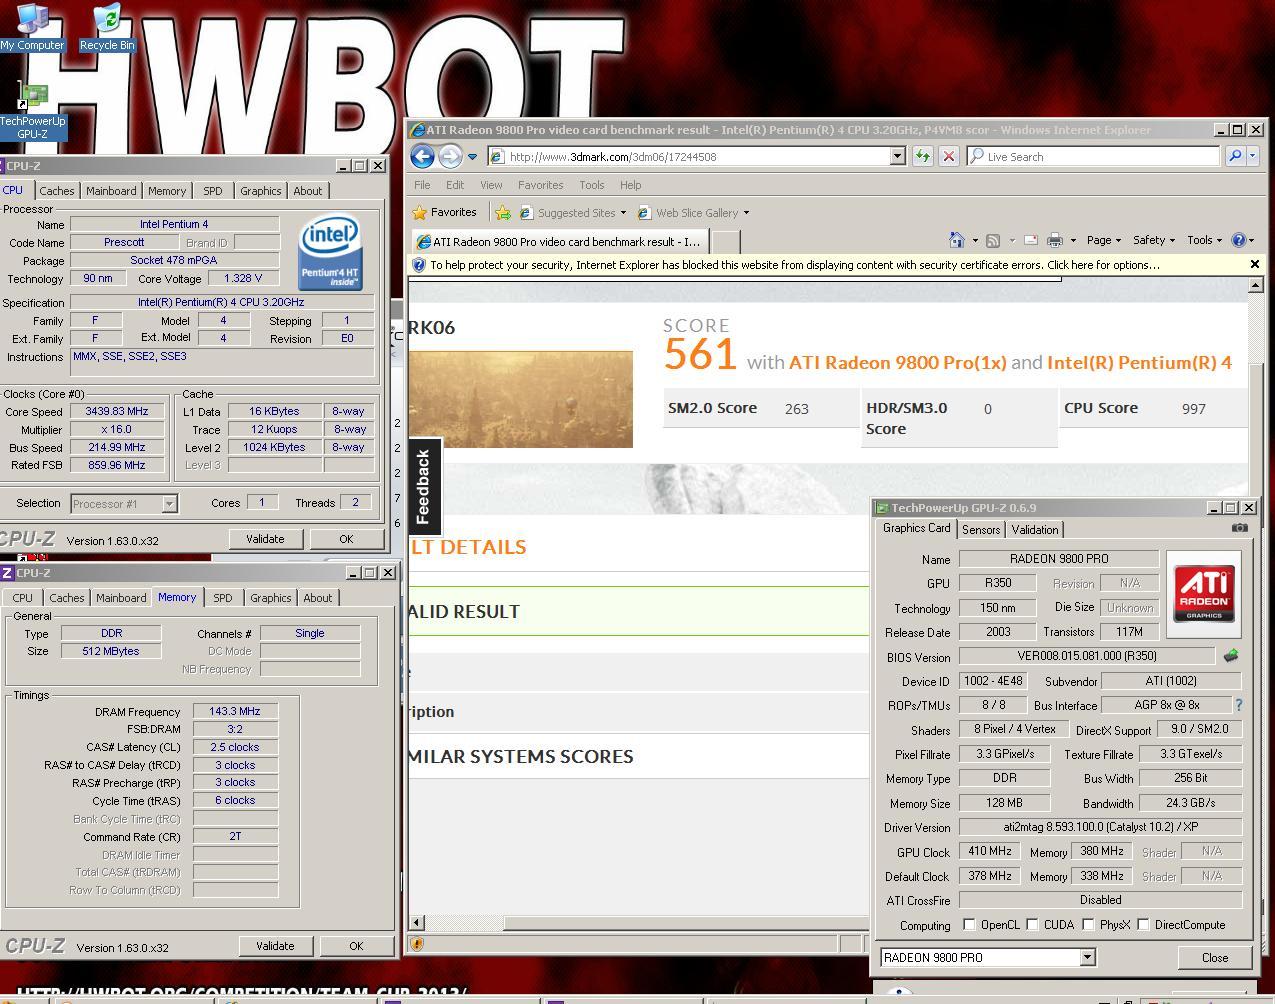Open the Tools command bar dropdown in IE
This screenshot has height=1004, width=1275.
[1204, 240]
